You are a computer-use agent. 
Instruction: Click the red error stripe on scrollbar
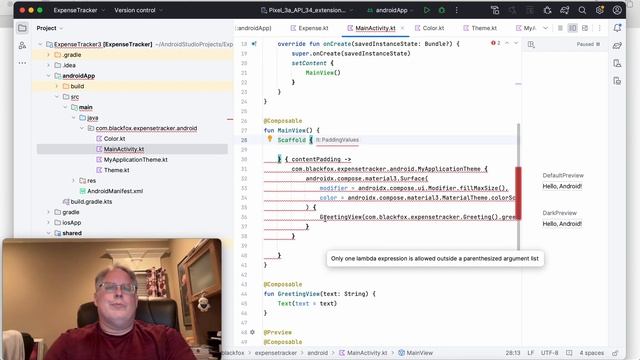(518, 193)
